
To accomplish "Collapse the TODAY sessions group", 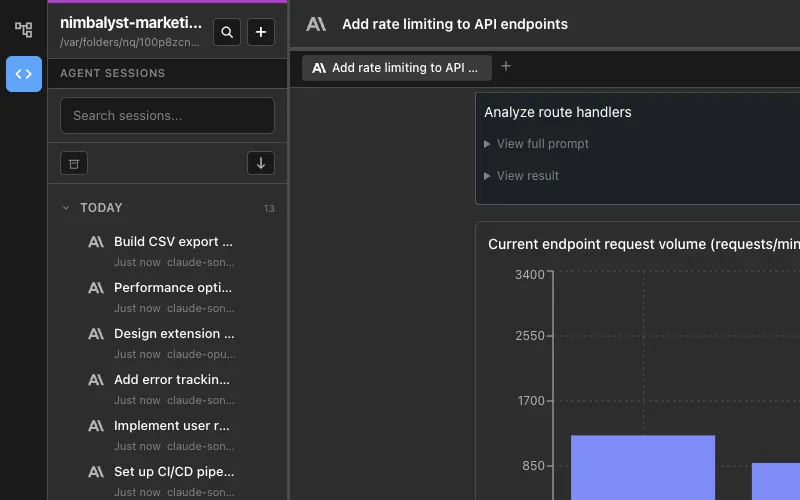I will [67, 208].
